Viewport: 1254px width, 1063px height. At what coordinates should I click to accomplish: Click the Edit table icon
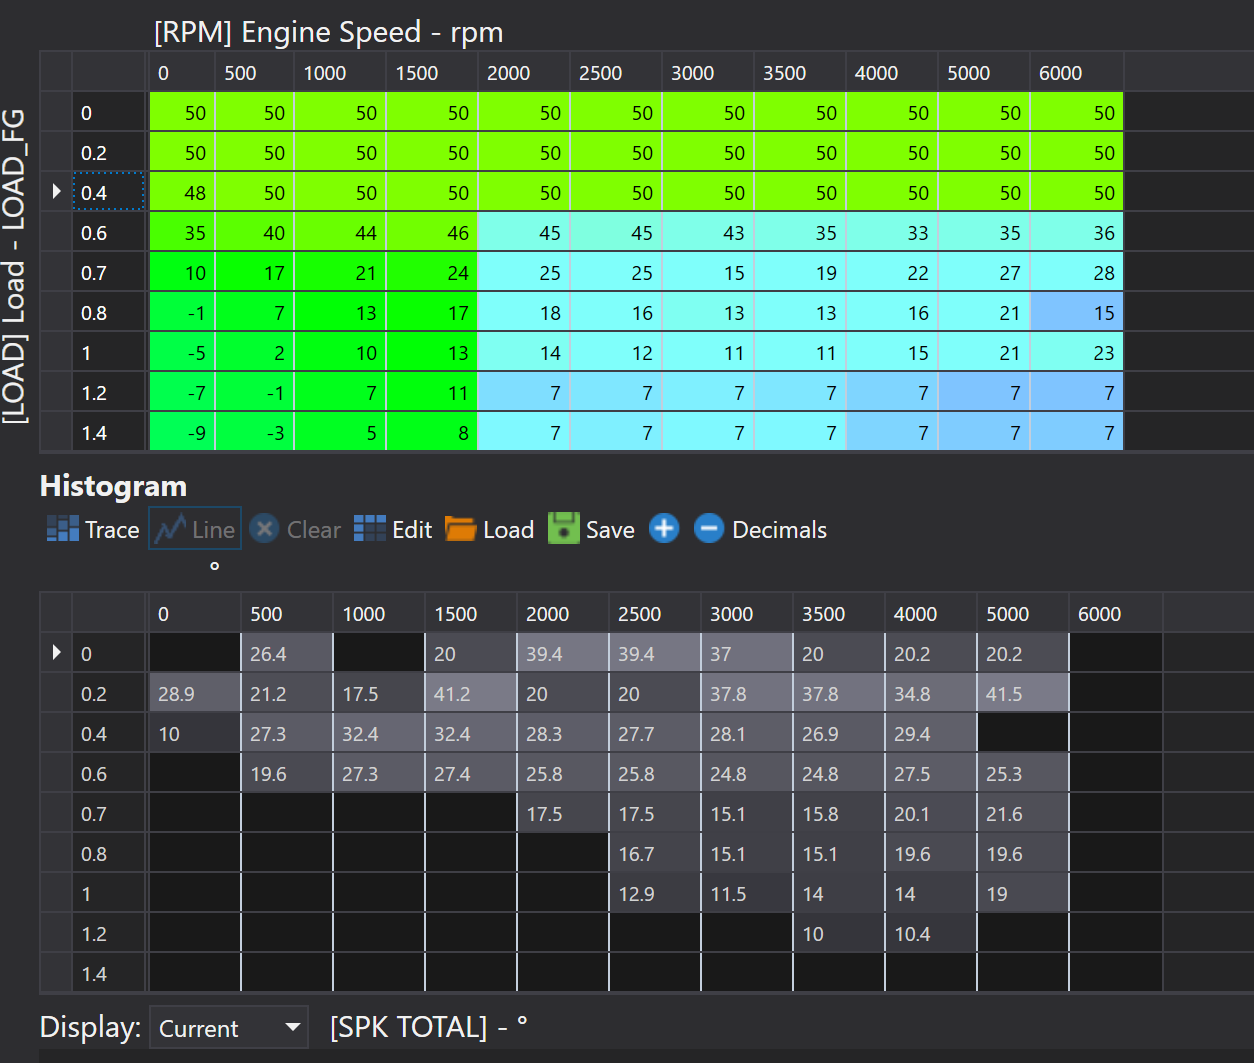[x=370, y=529]
